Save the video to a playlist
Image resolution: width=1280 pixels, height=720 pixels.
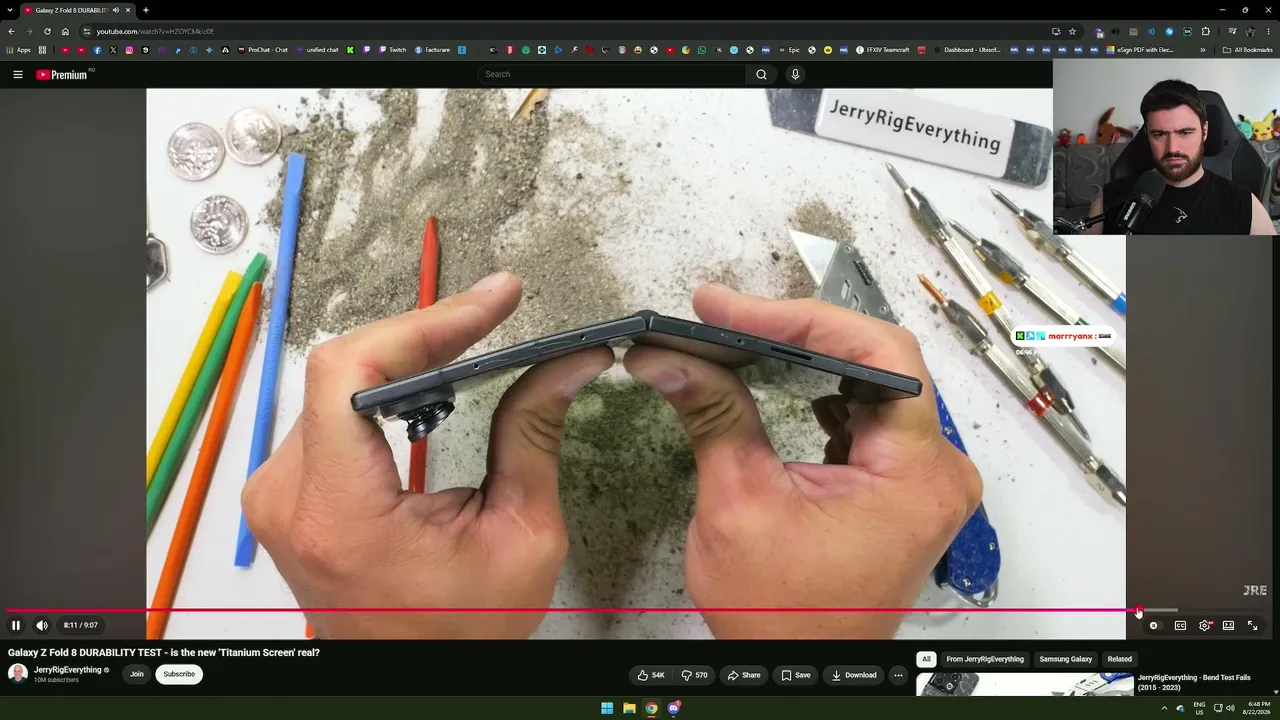pyautogui.click(x=796, y=675)
